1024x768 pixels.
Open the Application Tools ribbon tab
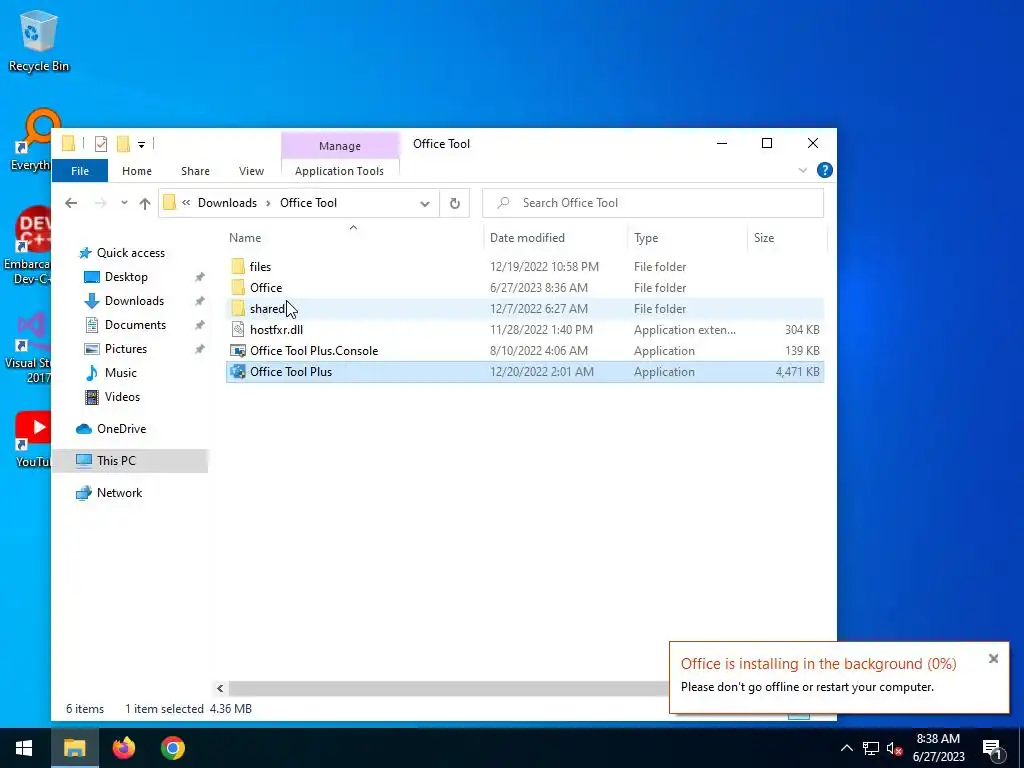click(x=340, y=171)
